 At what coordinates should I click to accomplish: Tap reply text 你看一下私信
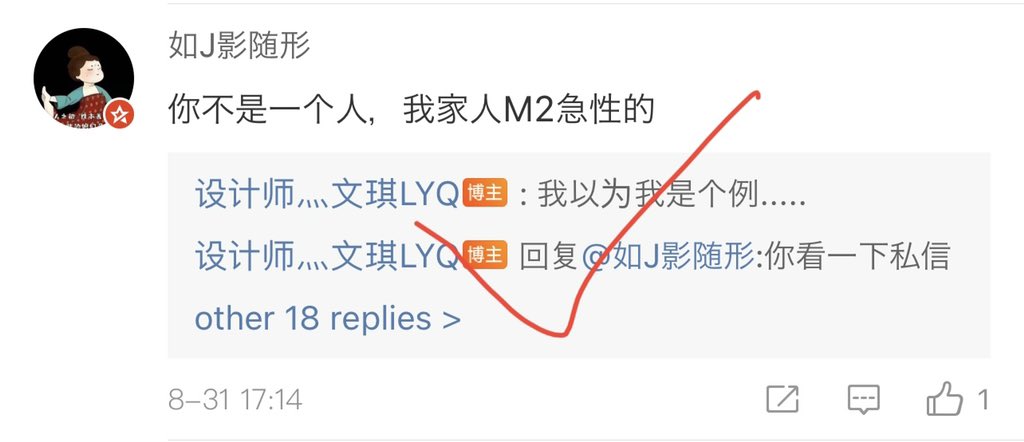pyautogui.click(x=857, y=257)
